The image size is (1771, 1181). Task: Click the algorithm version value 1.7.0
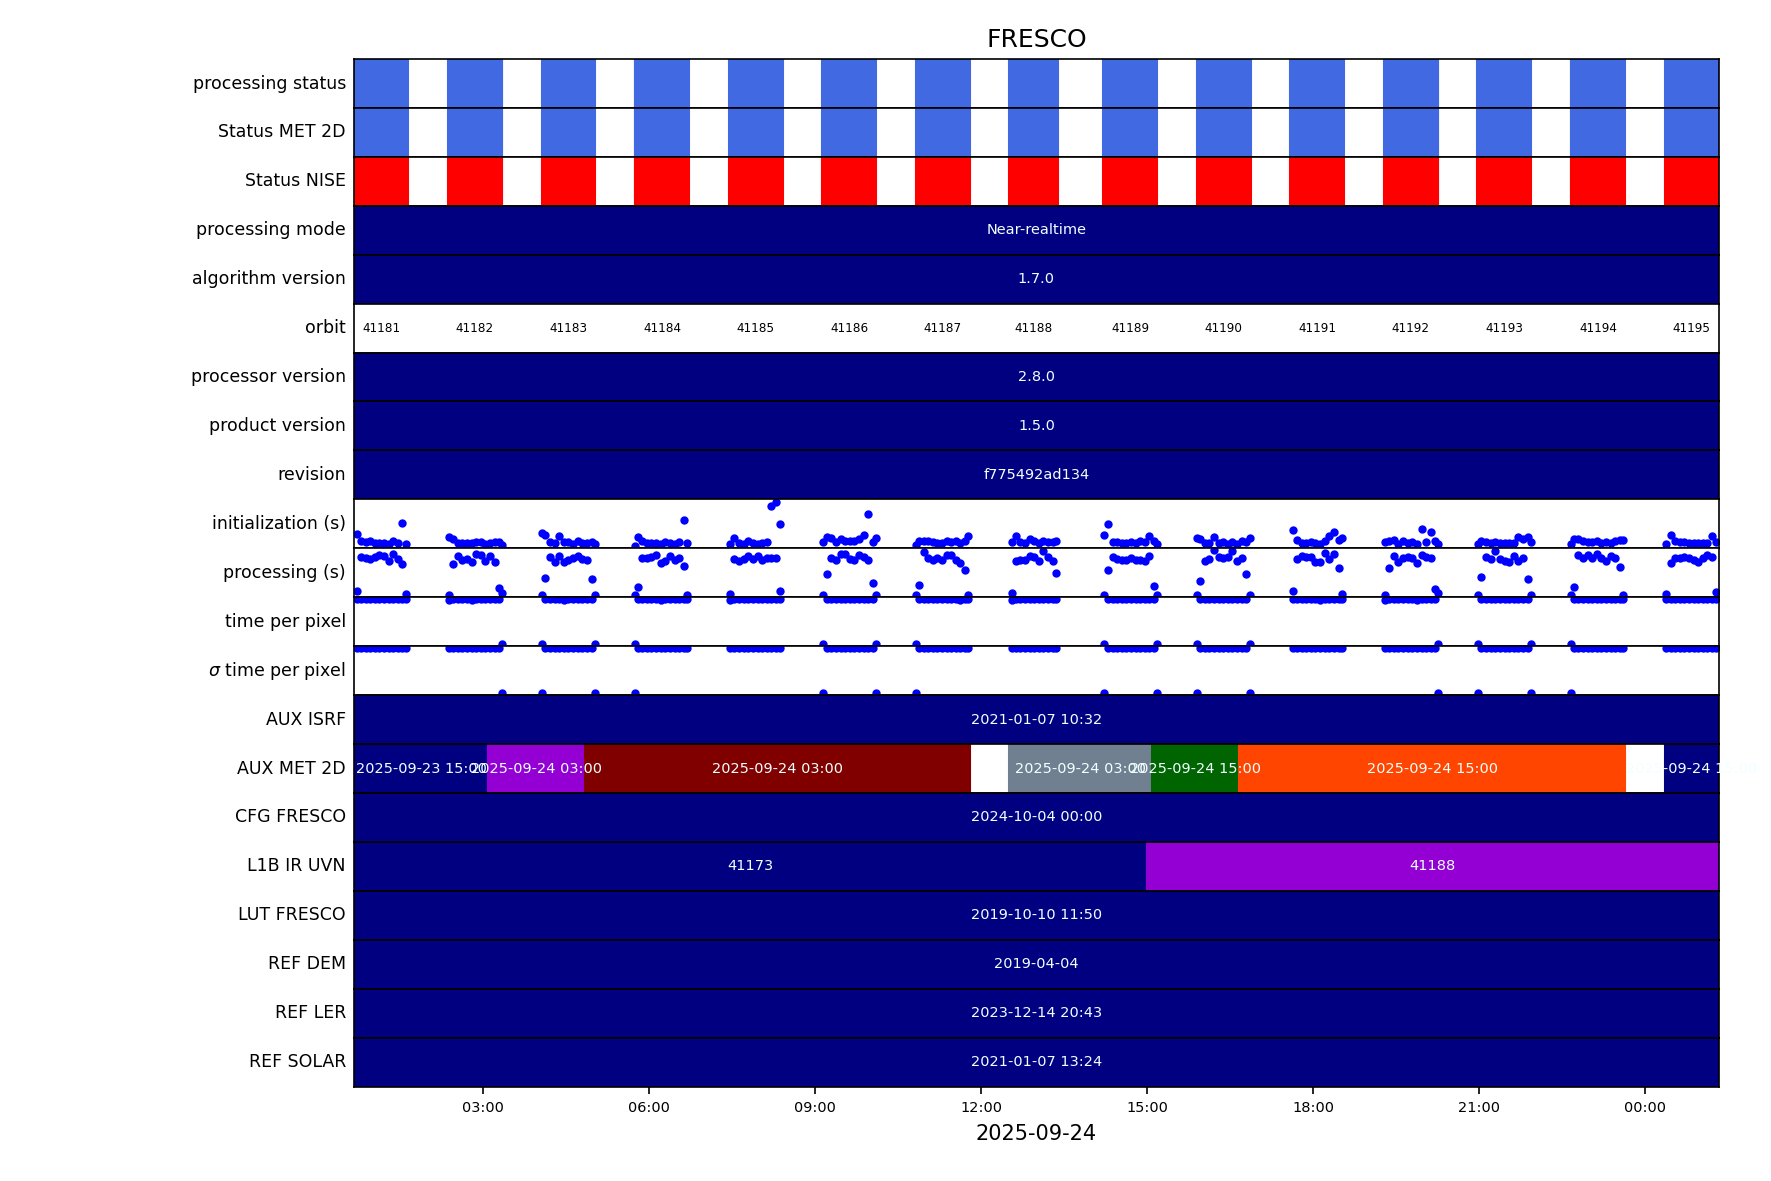pos(1035,279)
